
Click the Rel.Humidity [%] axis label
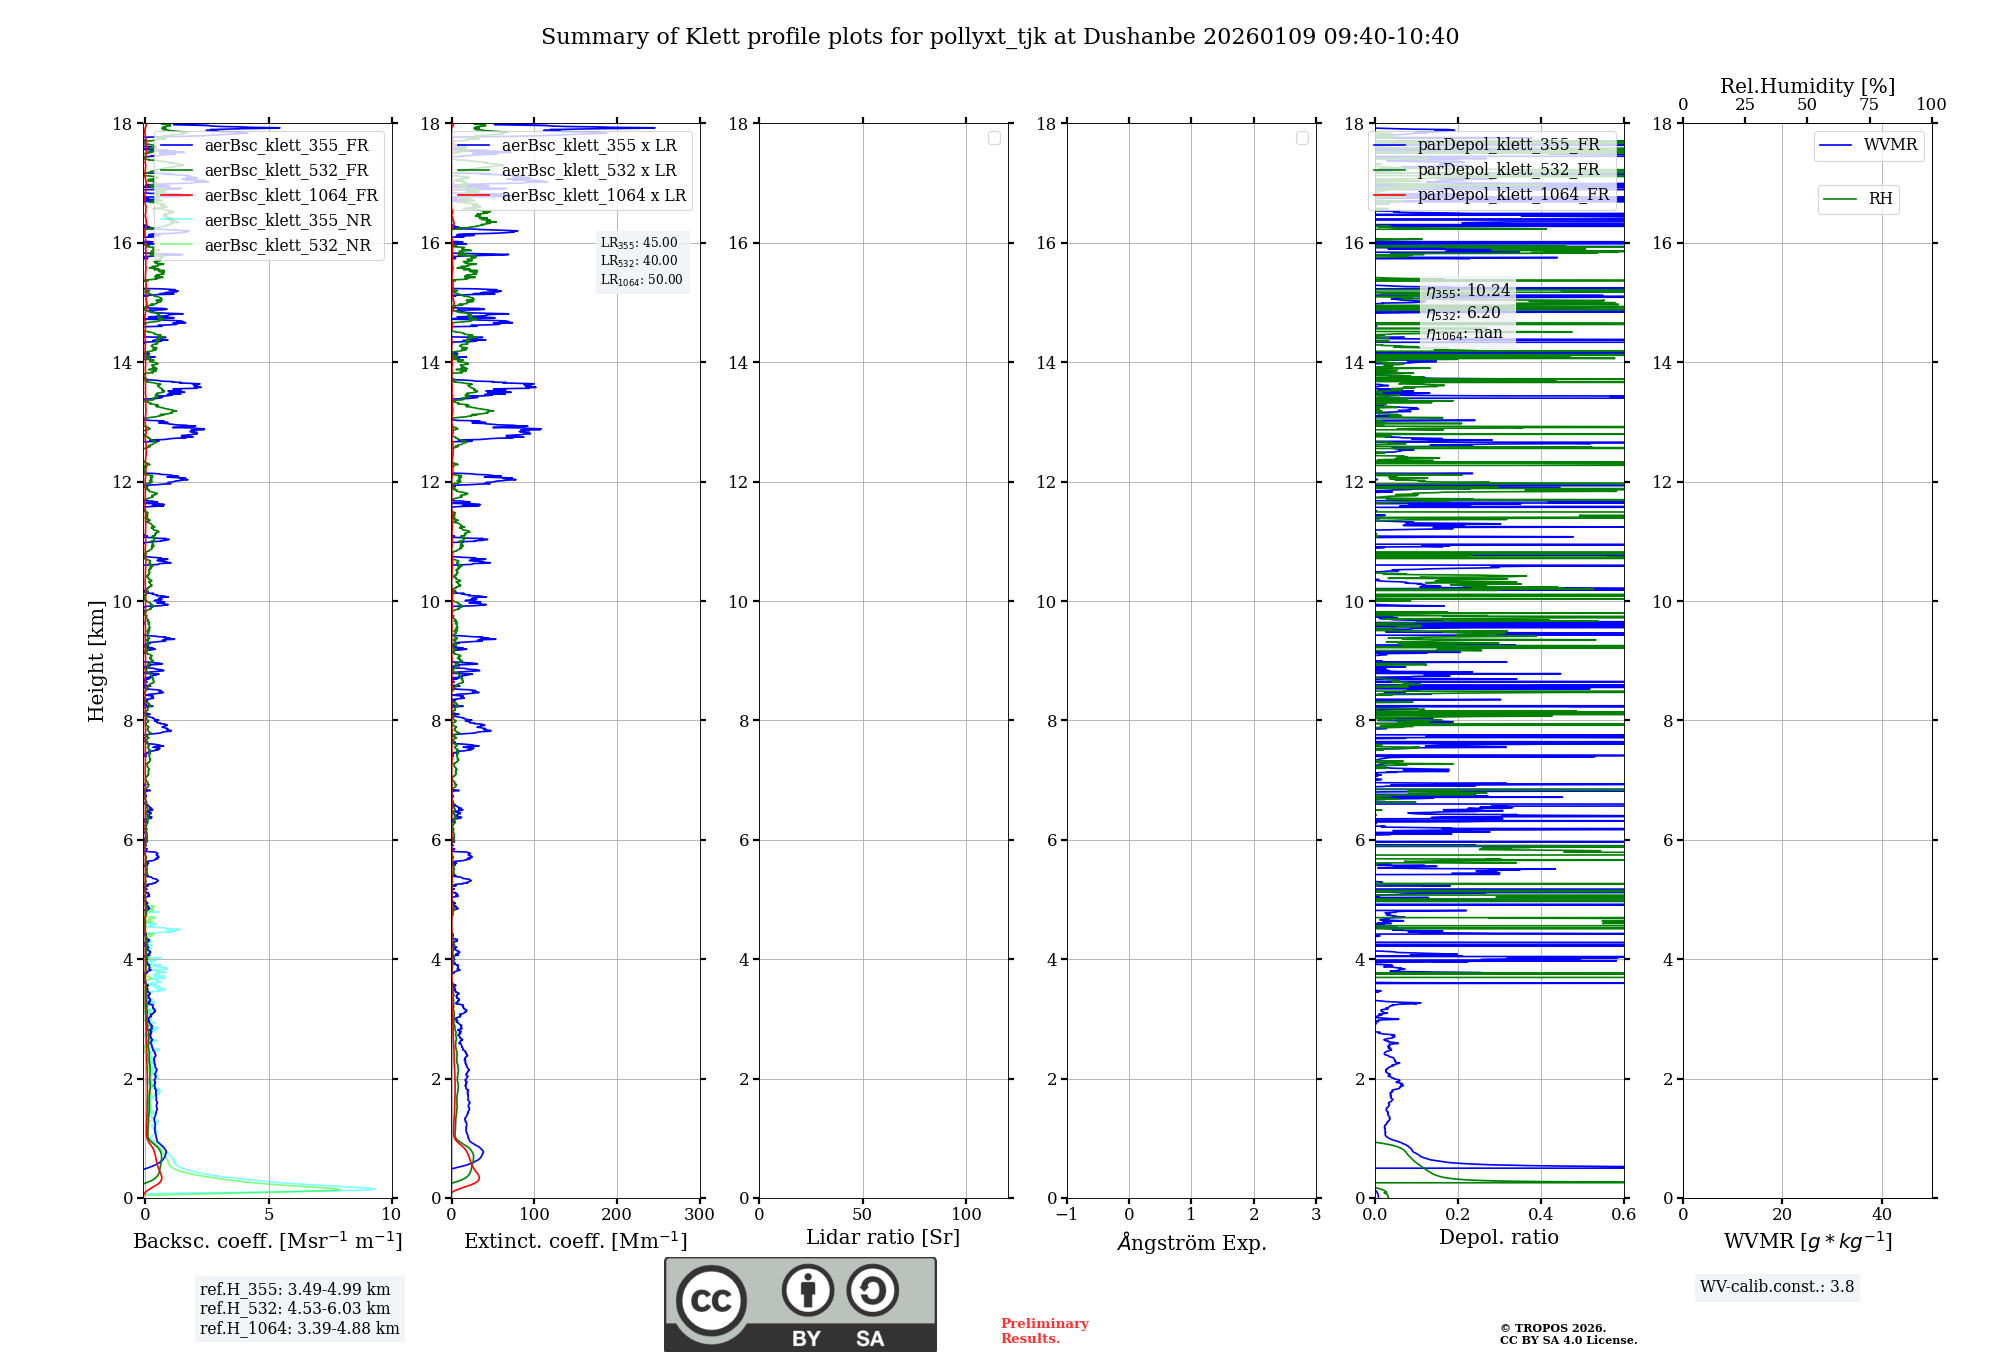pyautogui.click(x=1807, y=86)
